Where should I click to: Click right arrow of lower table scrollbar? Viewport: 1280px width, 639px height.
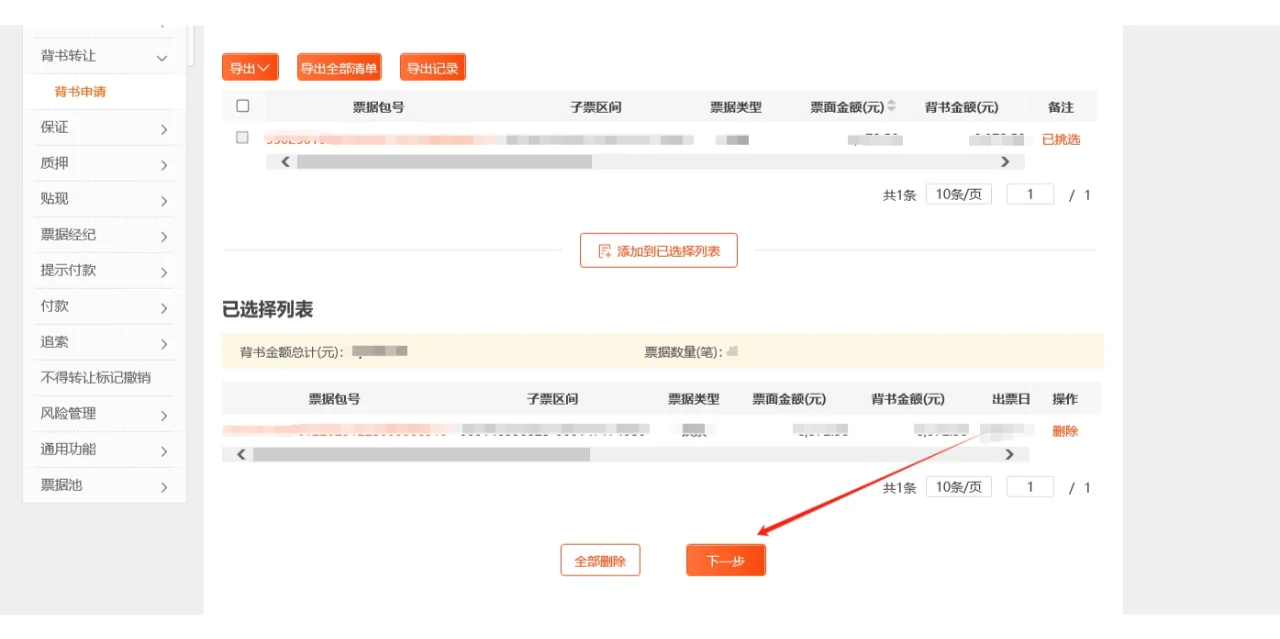pyautogui.click(x=1009, y=455)
